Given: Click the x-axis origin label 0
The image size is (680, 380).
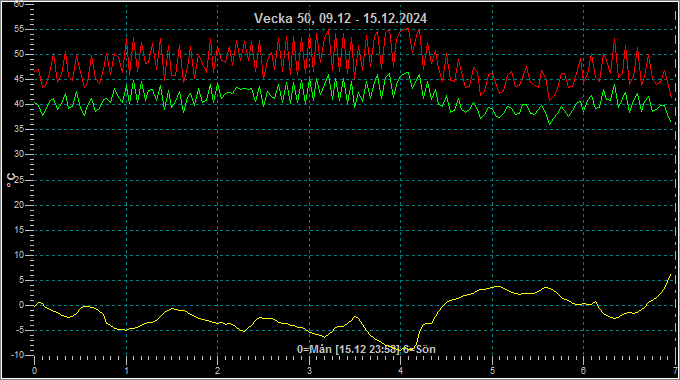Looking at the screenshot, I should [x=35, y=371].
